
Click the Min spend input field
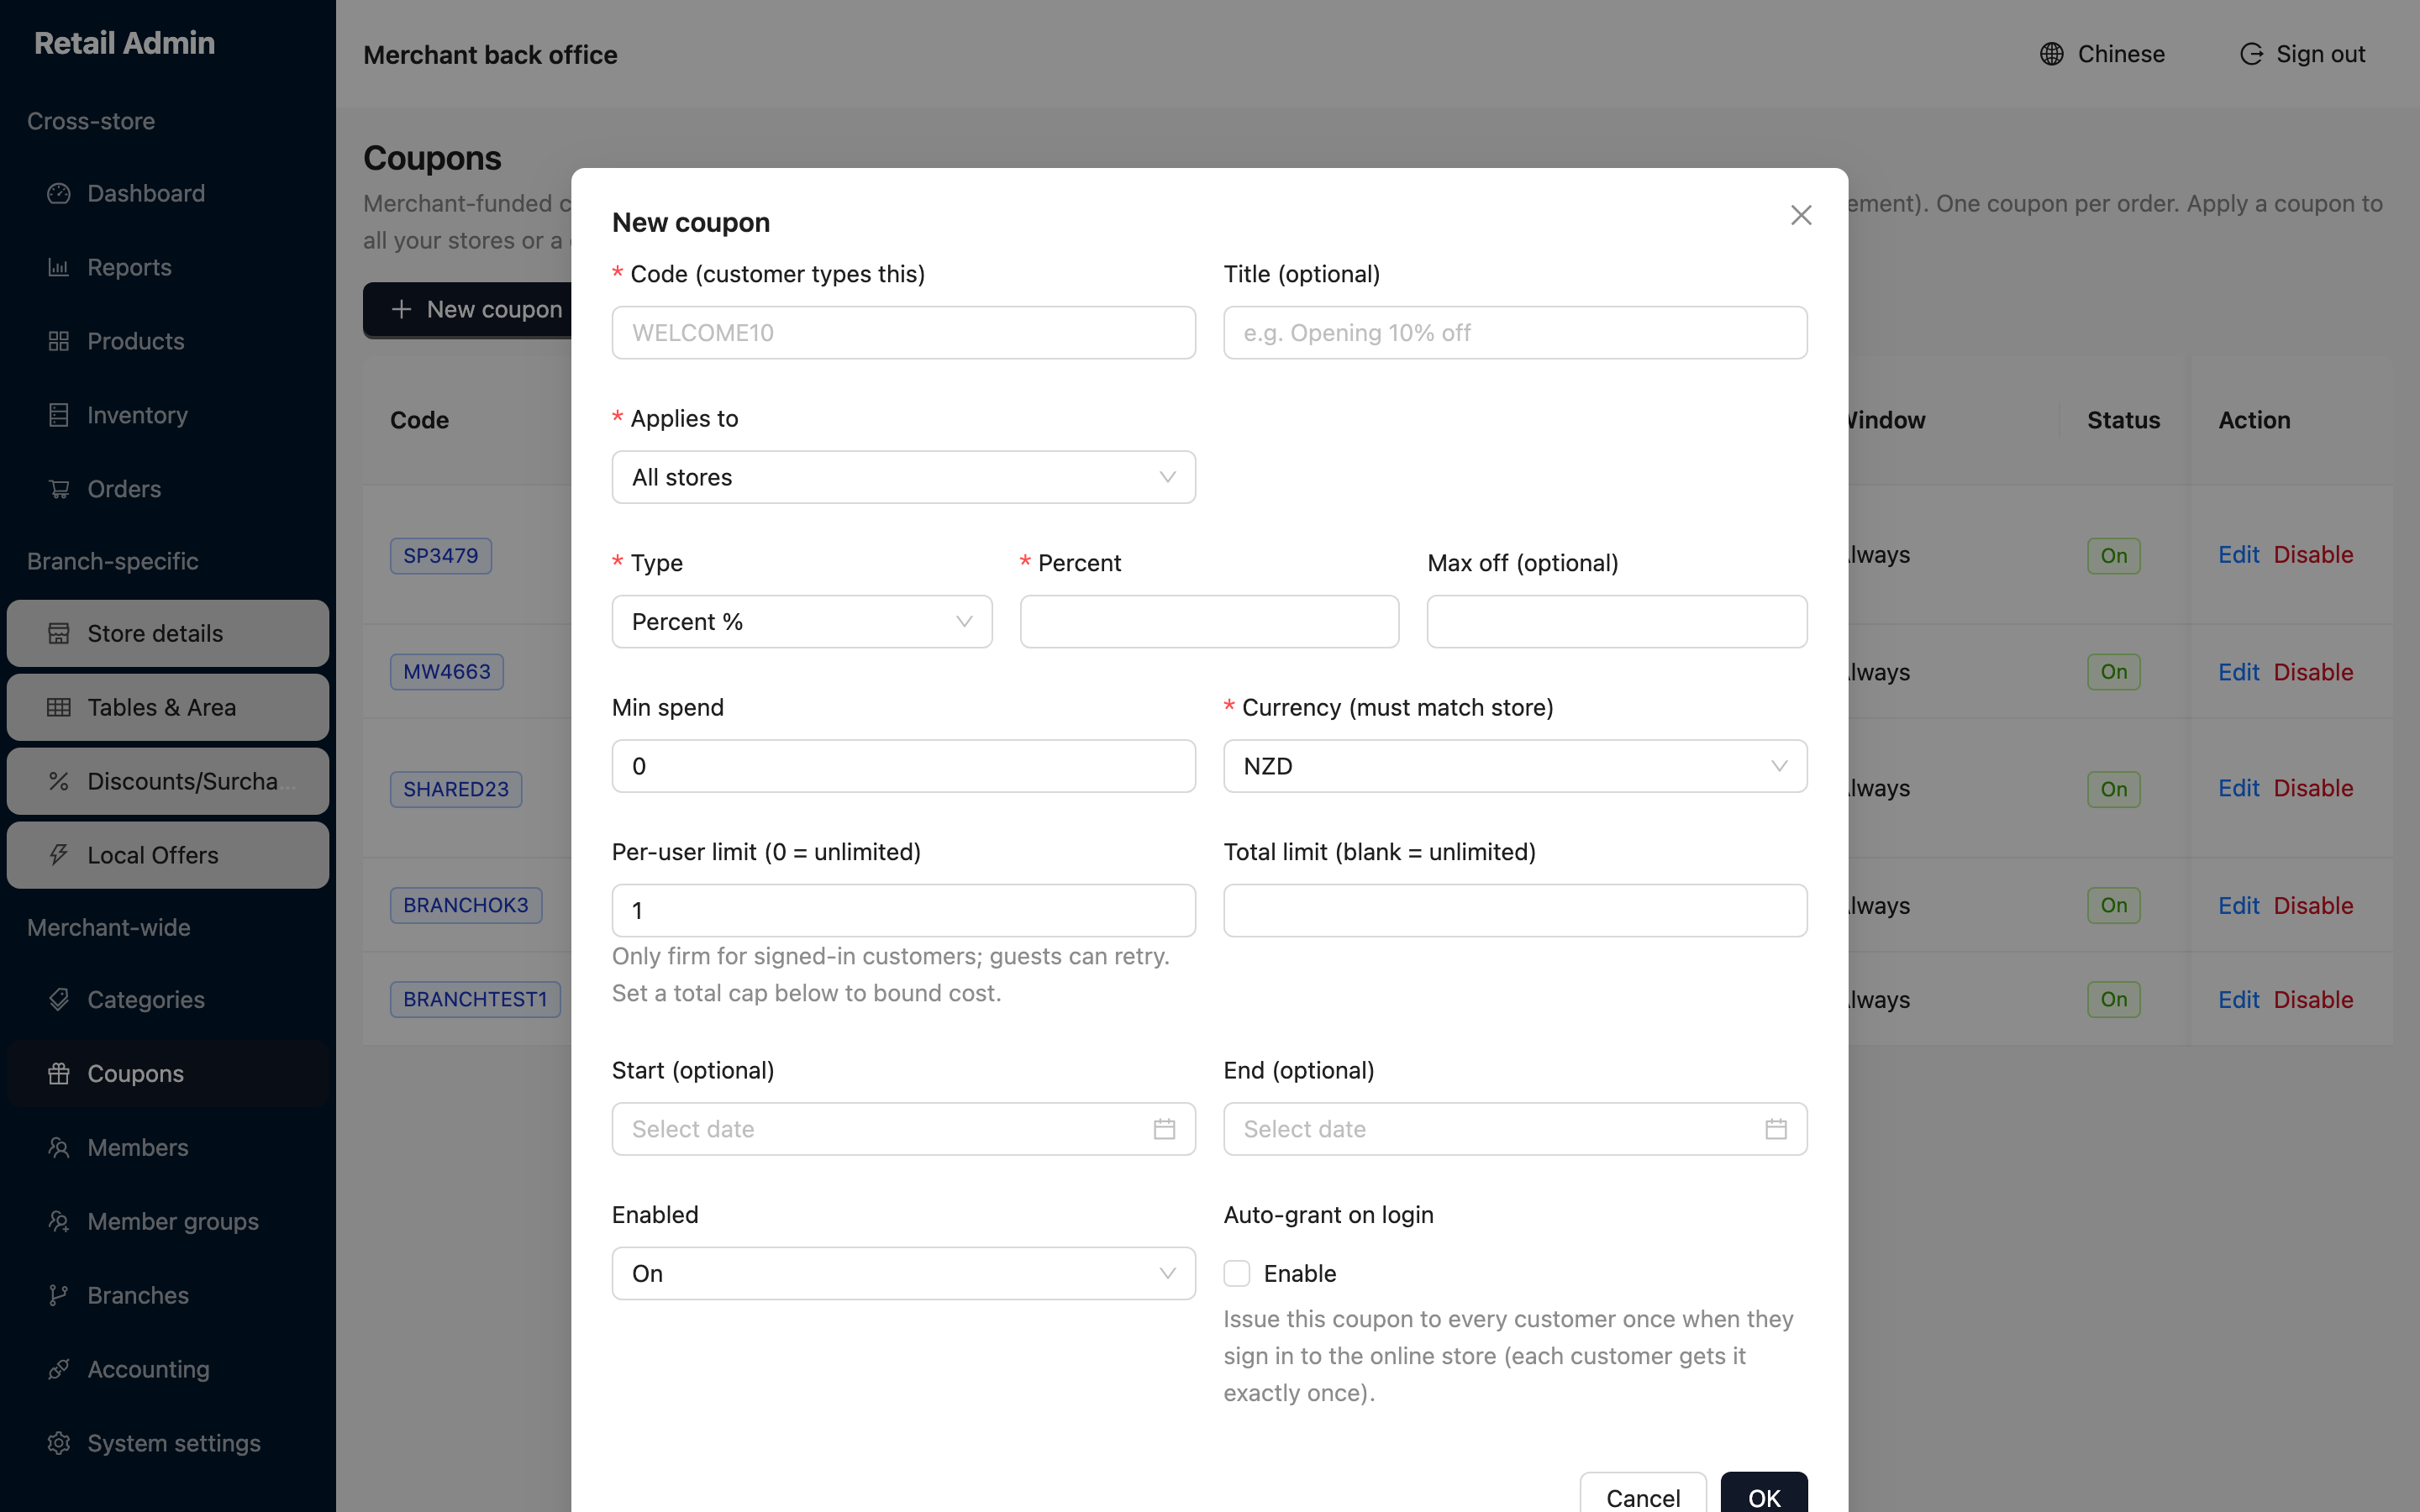click(903, 766)
